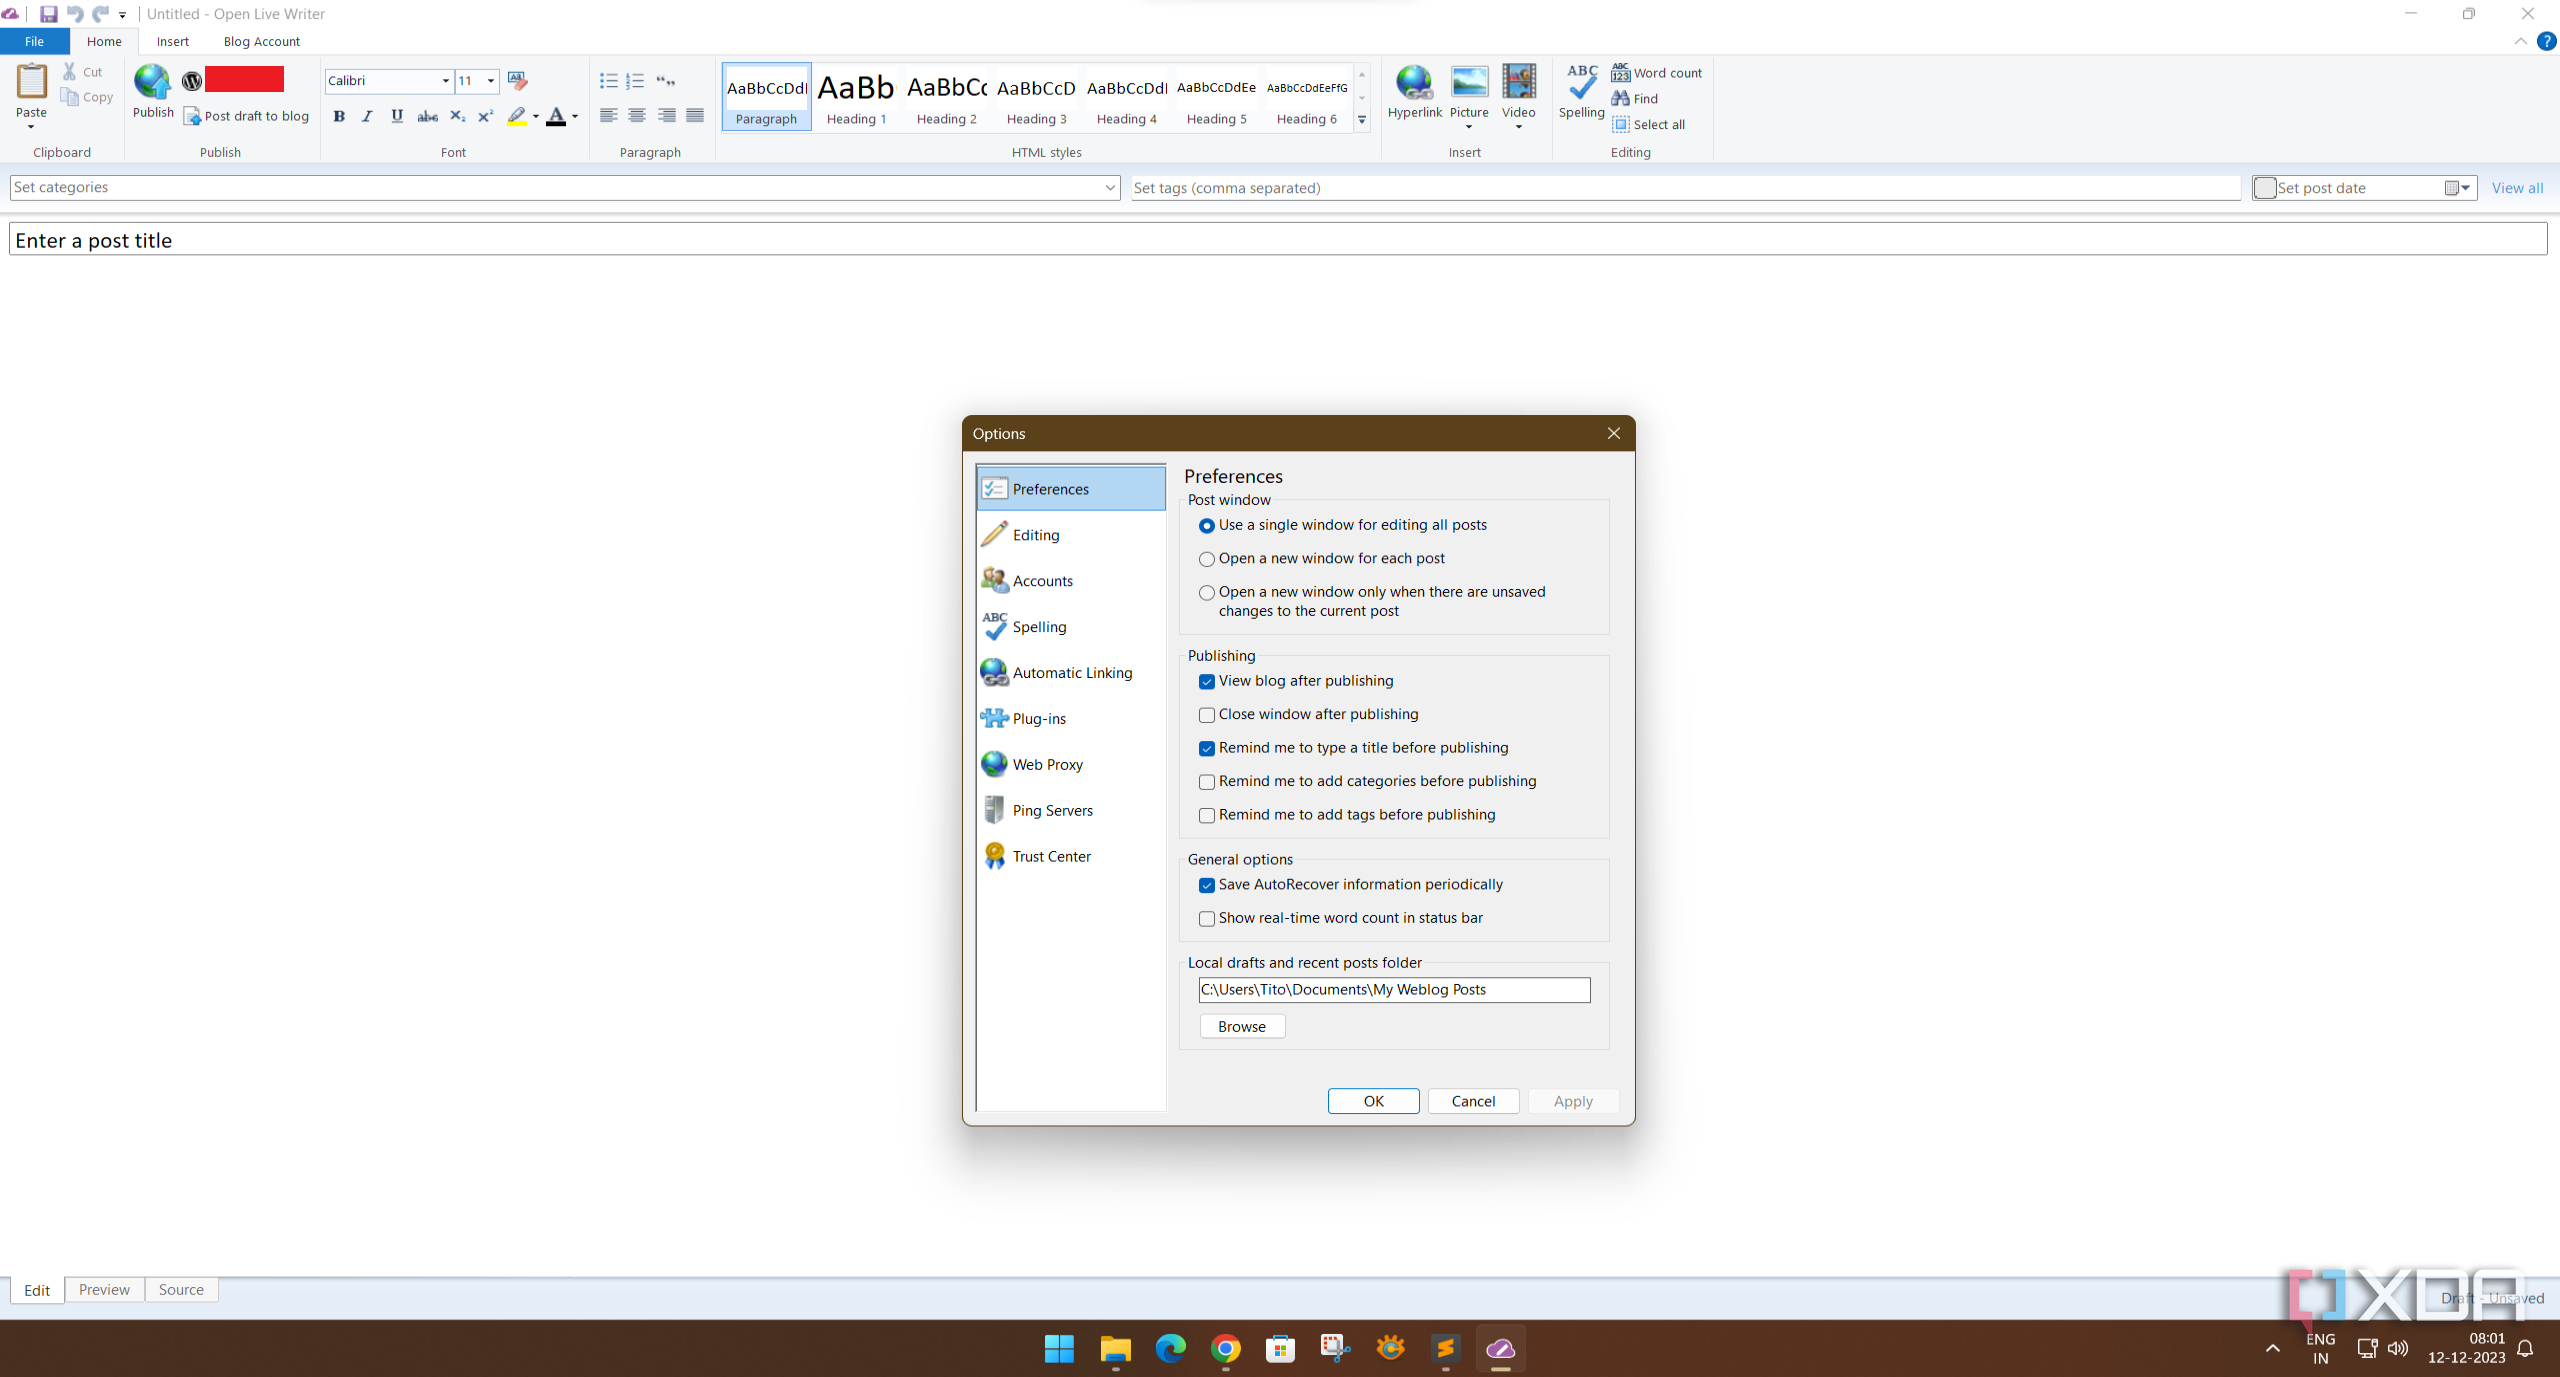2560x1377 pixels.
Task: Apply Strikethrough formatting
Action: pos(427,116)
